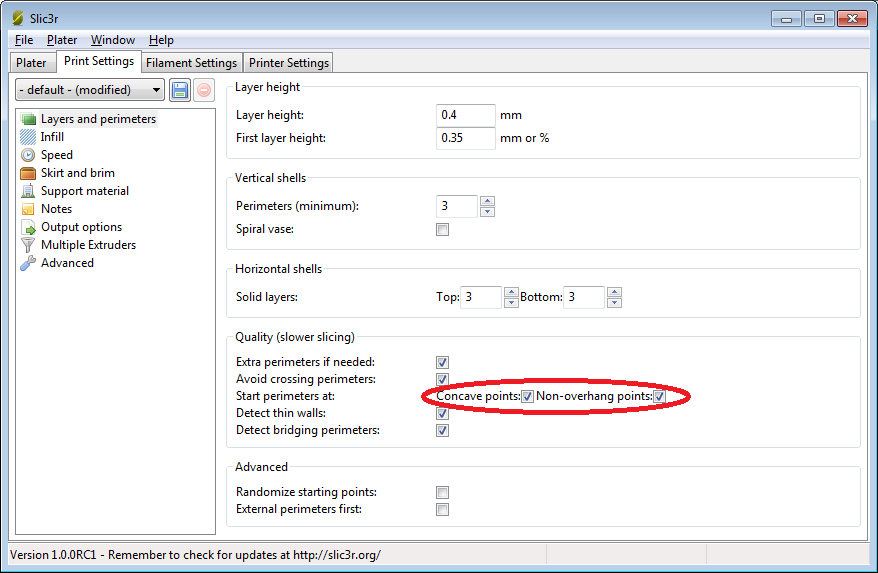Select Skirt and brim in sidebar
The image size is (878, 573).
(78, 173)
